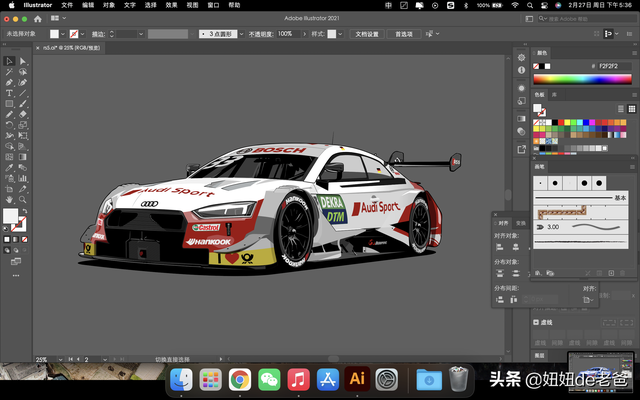Click the 首选项 button
Viewport: 640px width, 400px height.
coord(403,34)
